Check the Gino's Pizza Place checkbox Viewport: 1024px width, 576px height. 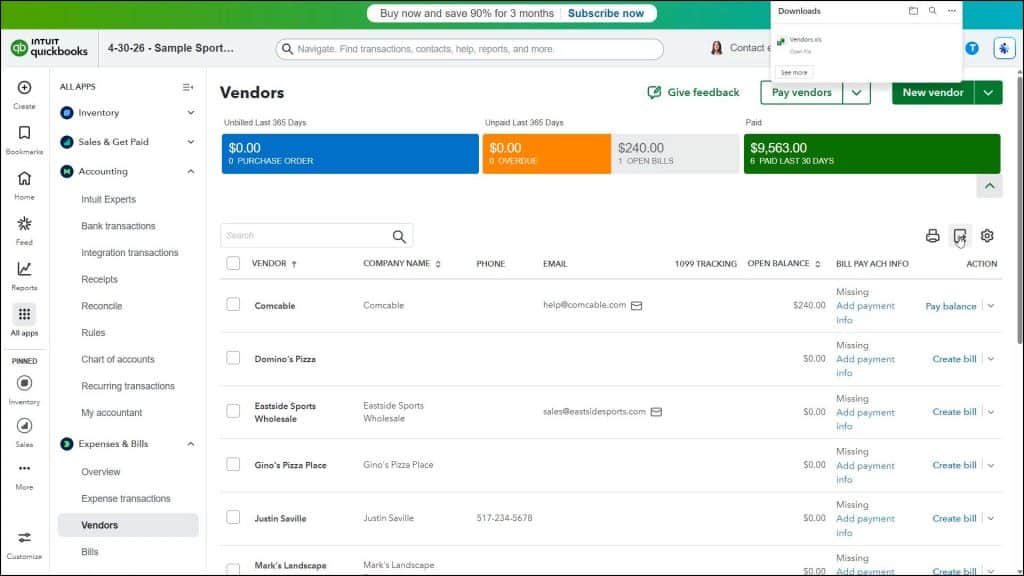[233, 464]
